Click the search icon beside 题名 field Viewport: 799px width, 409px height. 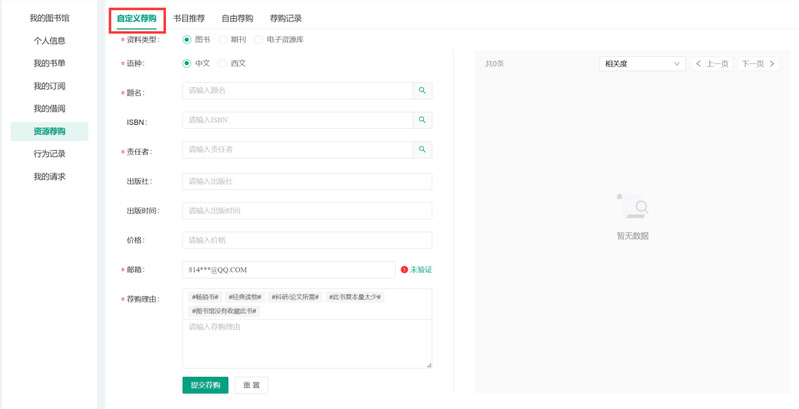coord(423,91)
